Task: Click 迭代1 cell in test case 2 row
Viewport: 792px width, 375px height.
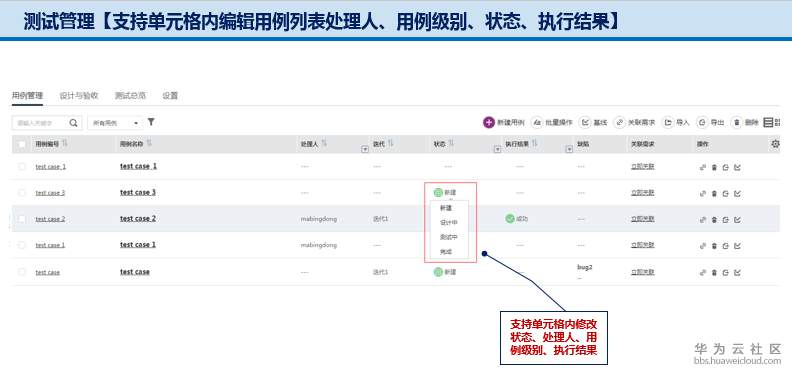Action: pos(380,219)
